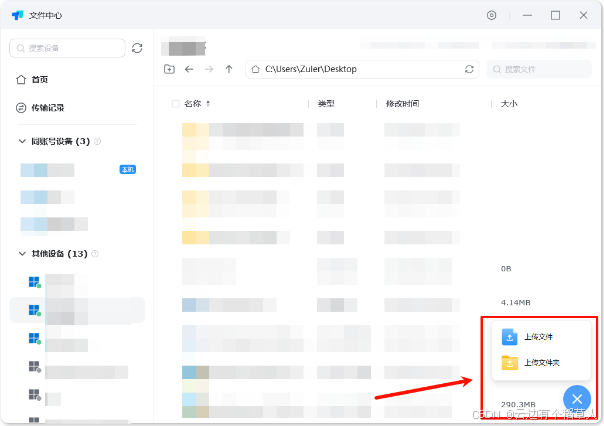Image resolution: width=604 pixels, height=426 pixels.
Task: Open the settings gear in title bar
Action: coord(491,15)
